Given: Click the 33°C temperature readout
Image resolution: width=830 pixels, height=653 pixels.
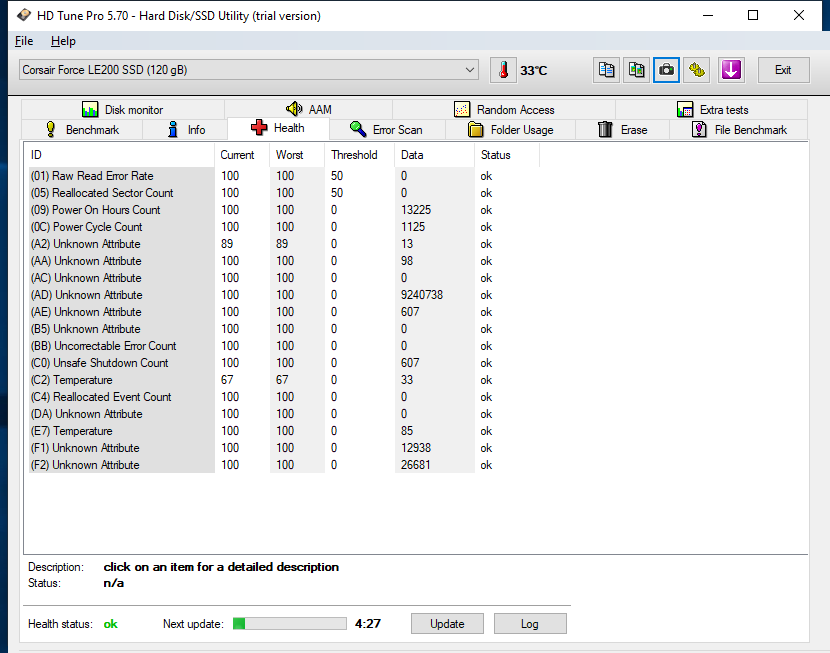Looking at the screenshot, I should tap(534, 70).
